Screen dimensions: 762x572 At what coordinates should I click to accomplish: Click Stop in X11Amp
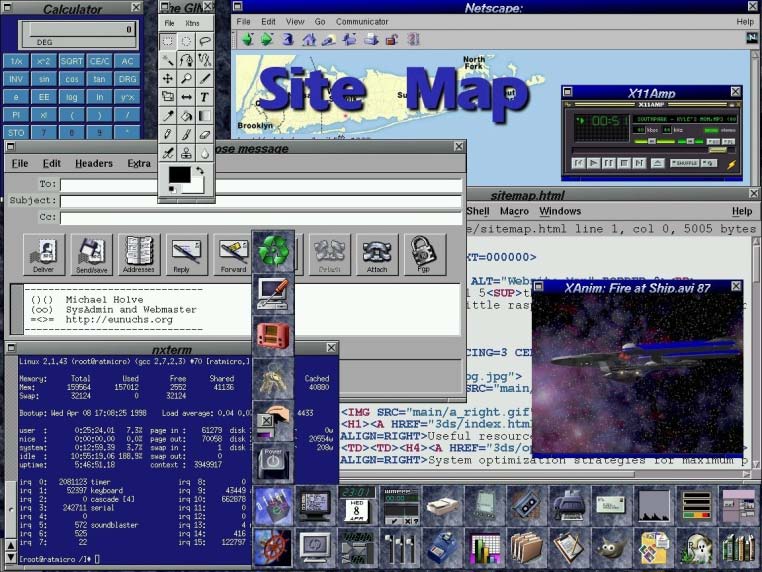pos(624,163)
